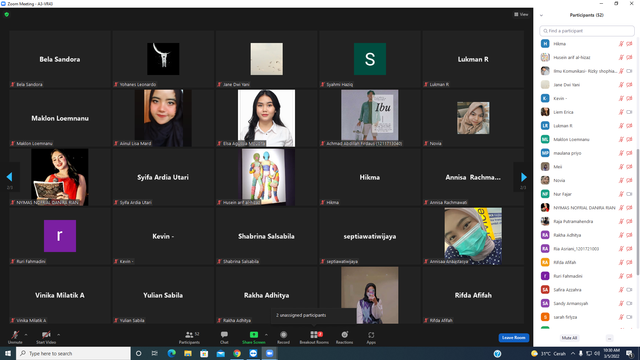Viewport: 640px width, 360px height.
Task: Click the Leave Room button
Action: (x=513, y=338)
